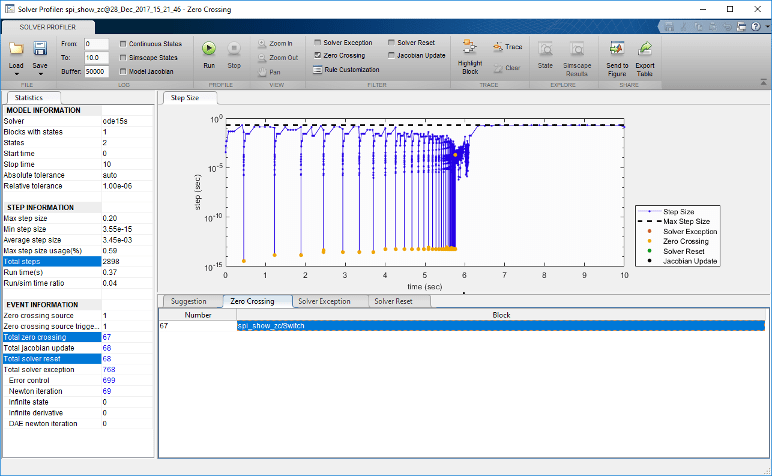The height and width of the screenshot is (476, 772).
Task: Click the Rule Customization button
Action: pyautogui.click(x=347, y=70)
